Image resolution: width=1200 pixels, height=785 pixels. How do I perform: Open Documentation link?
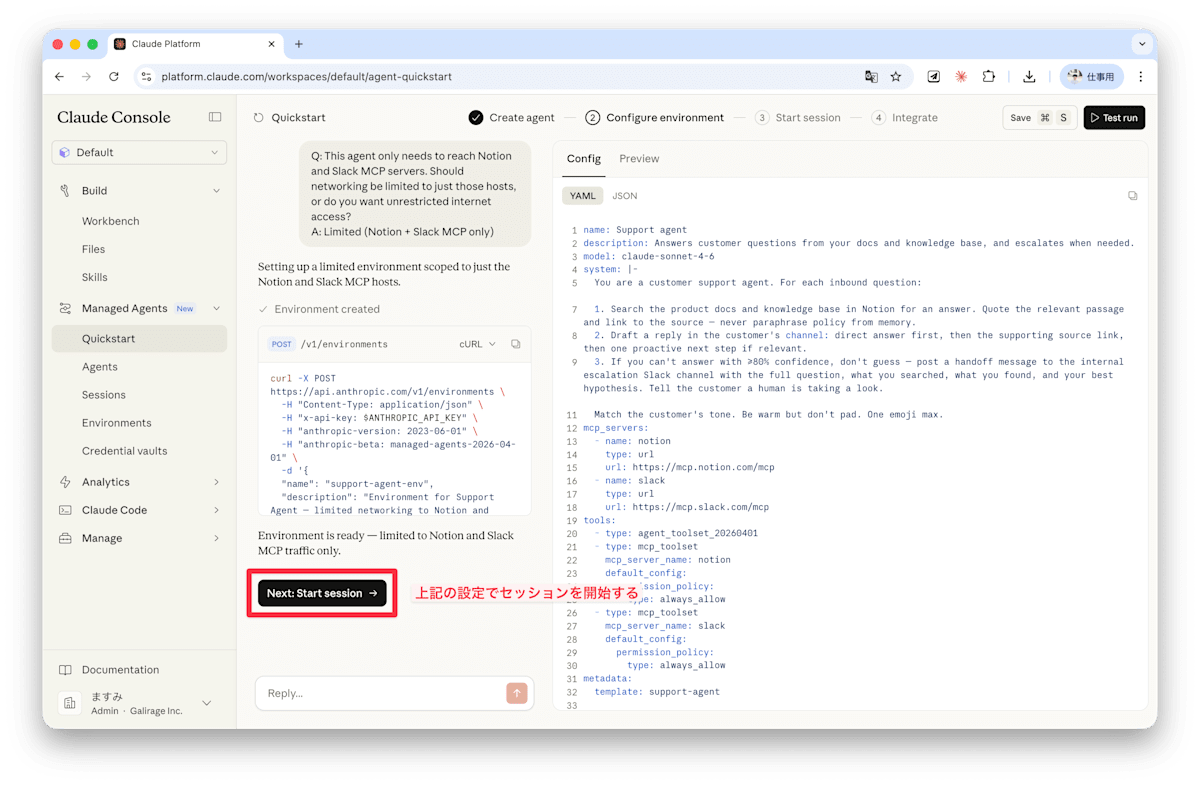[x=120, y=670]
